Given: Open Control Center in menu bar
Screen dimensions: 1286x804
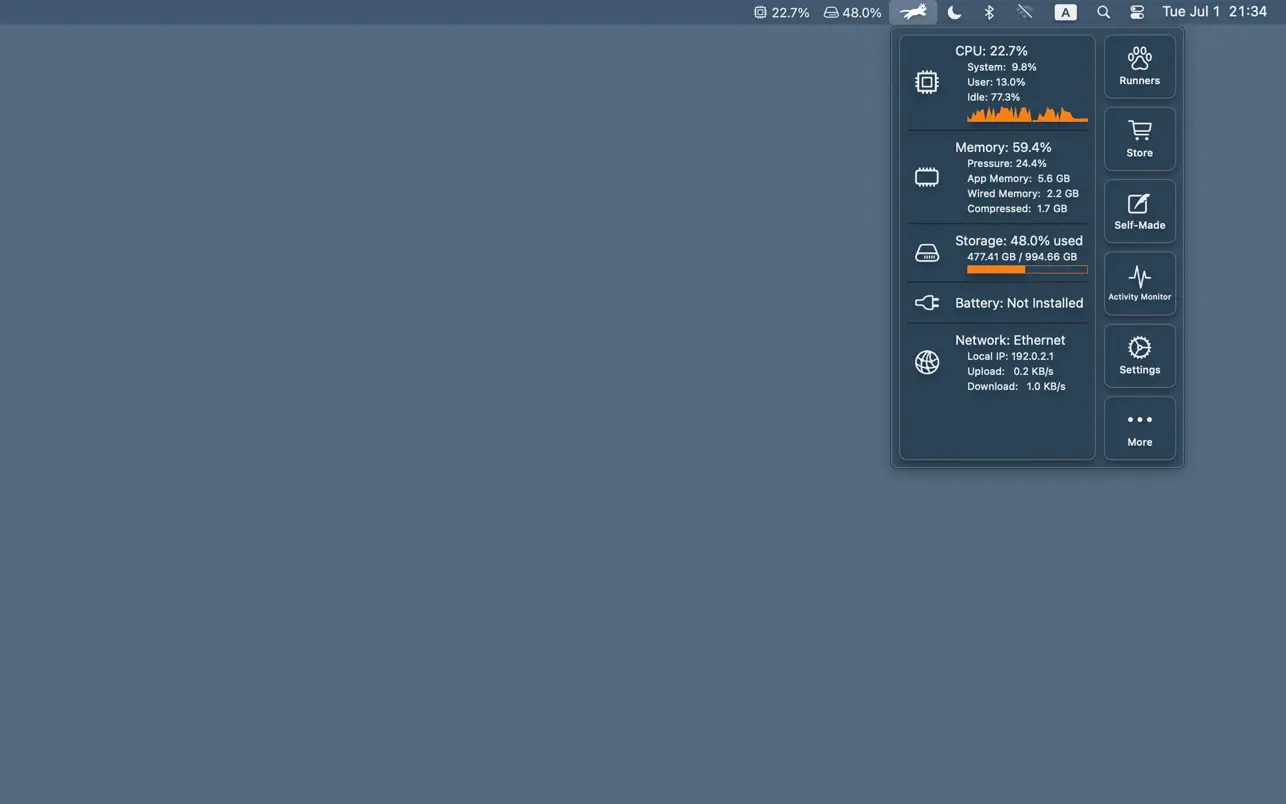Looking at the screenshot, I should (x=1137, y=12).
